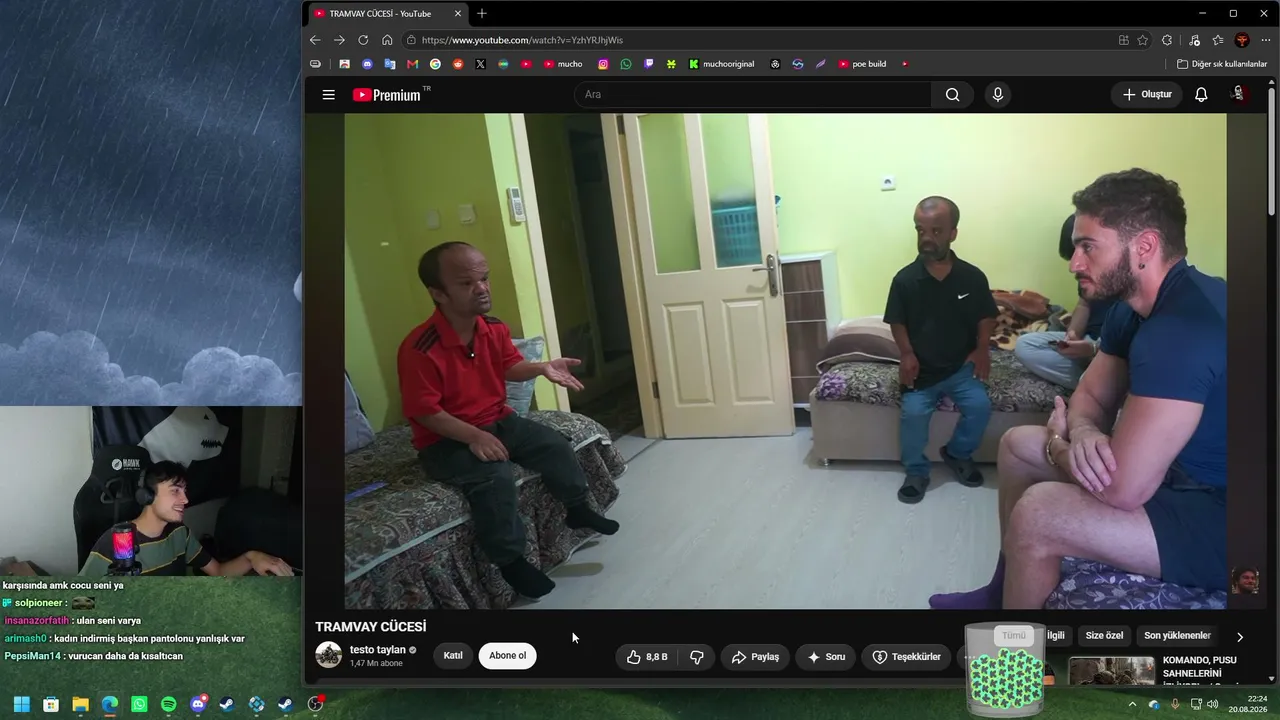Click the browser home button
This screenshot has height=720, width=1280.
pos(387,40)
